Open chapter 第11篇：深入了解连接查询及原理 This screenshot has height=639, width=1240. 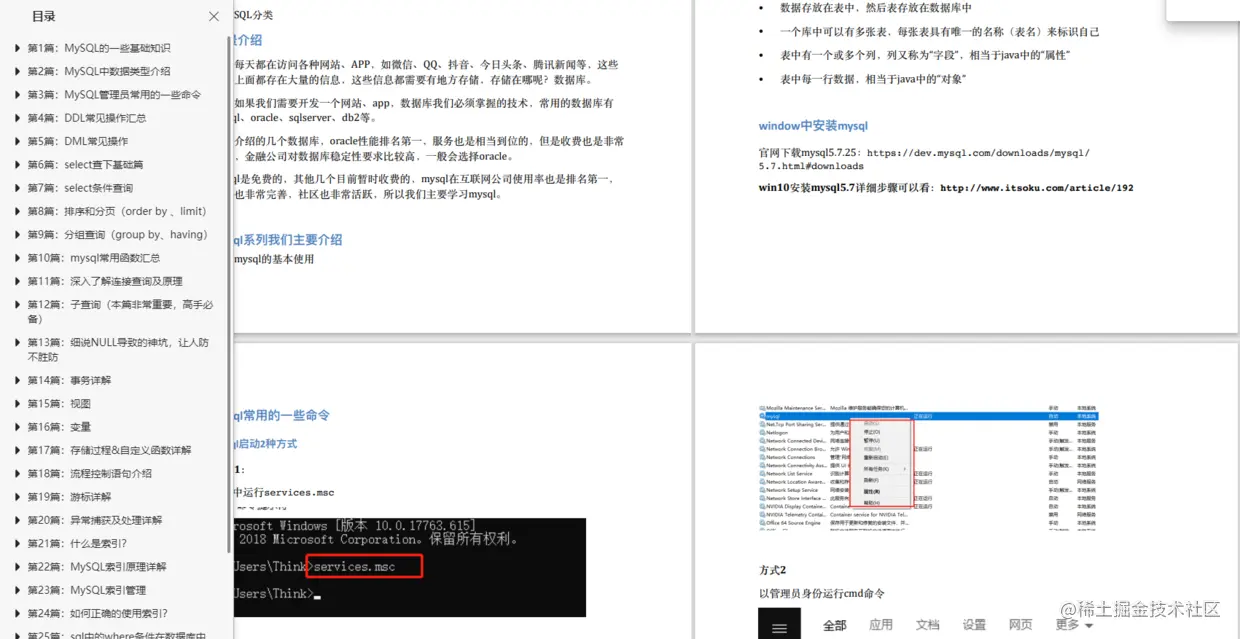(x=105, y=281)
